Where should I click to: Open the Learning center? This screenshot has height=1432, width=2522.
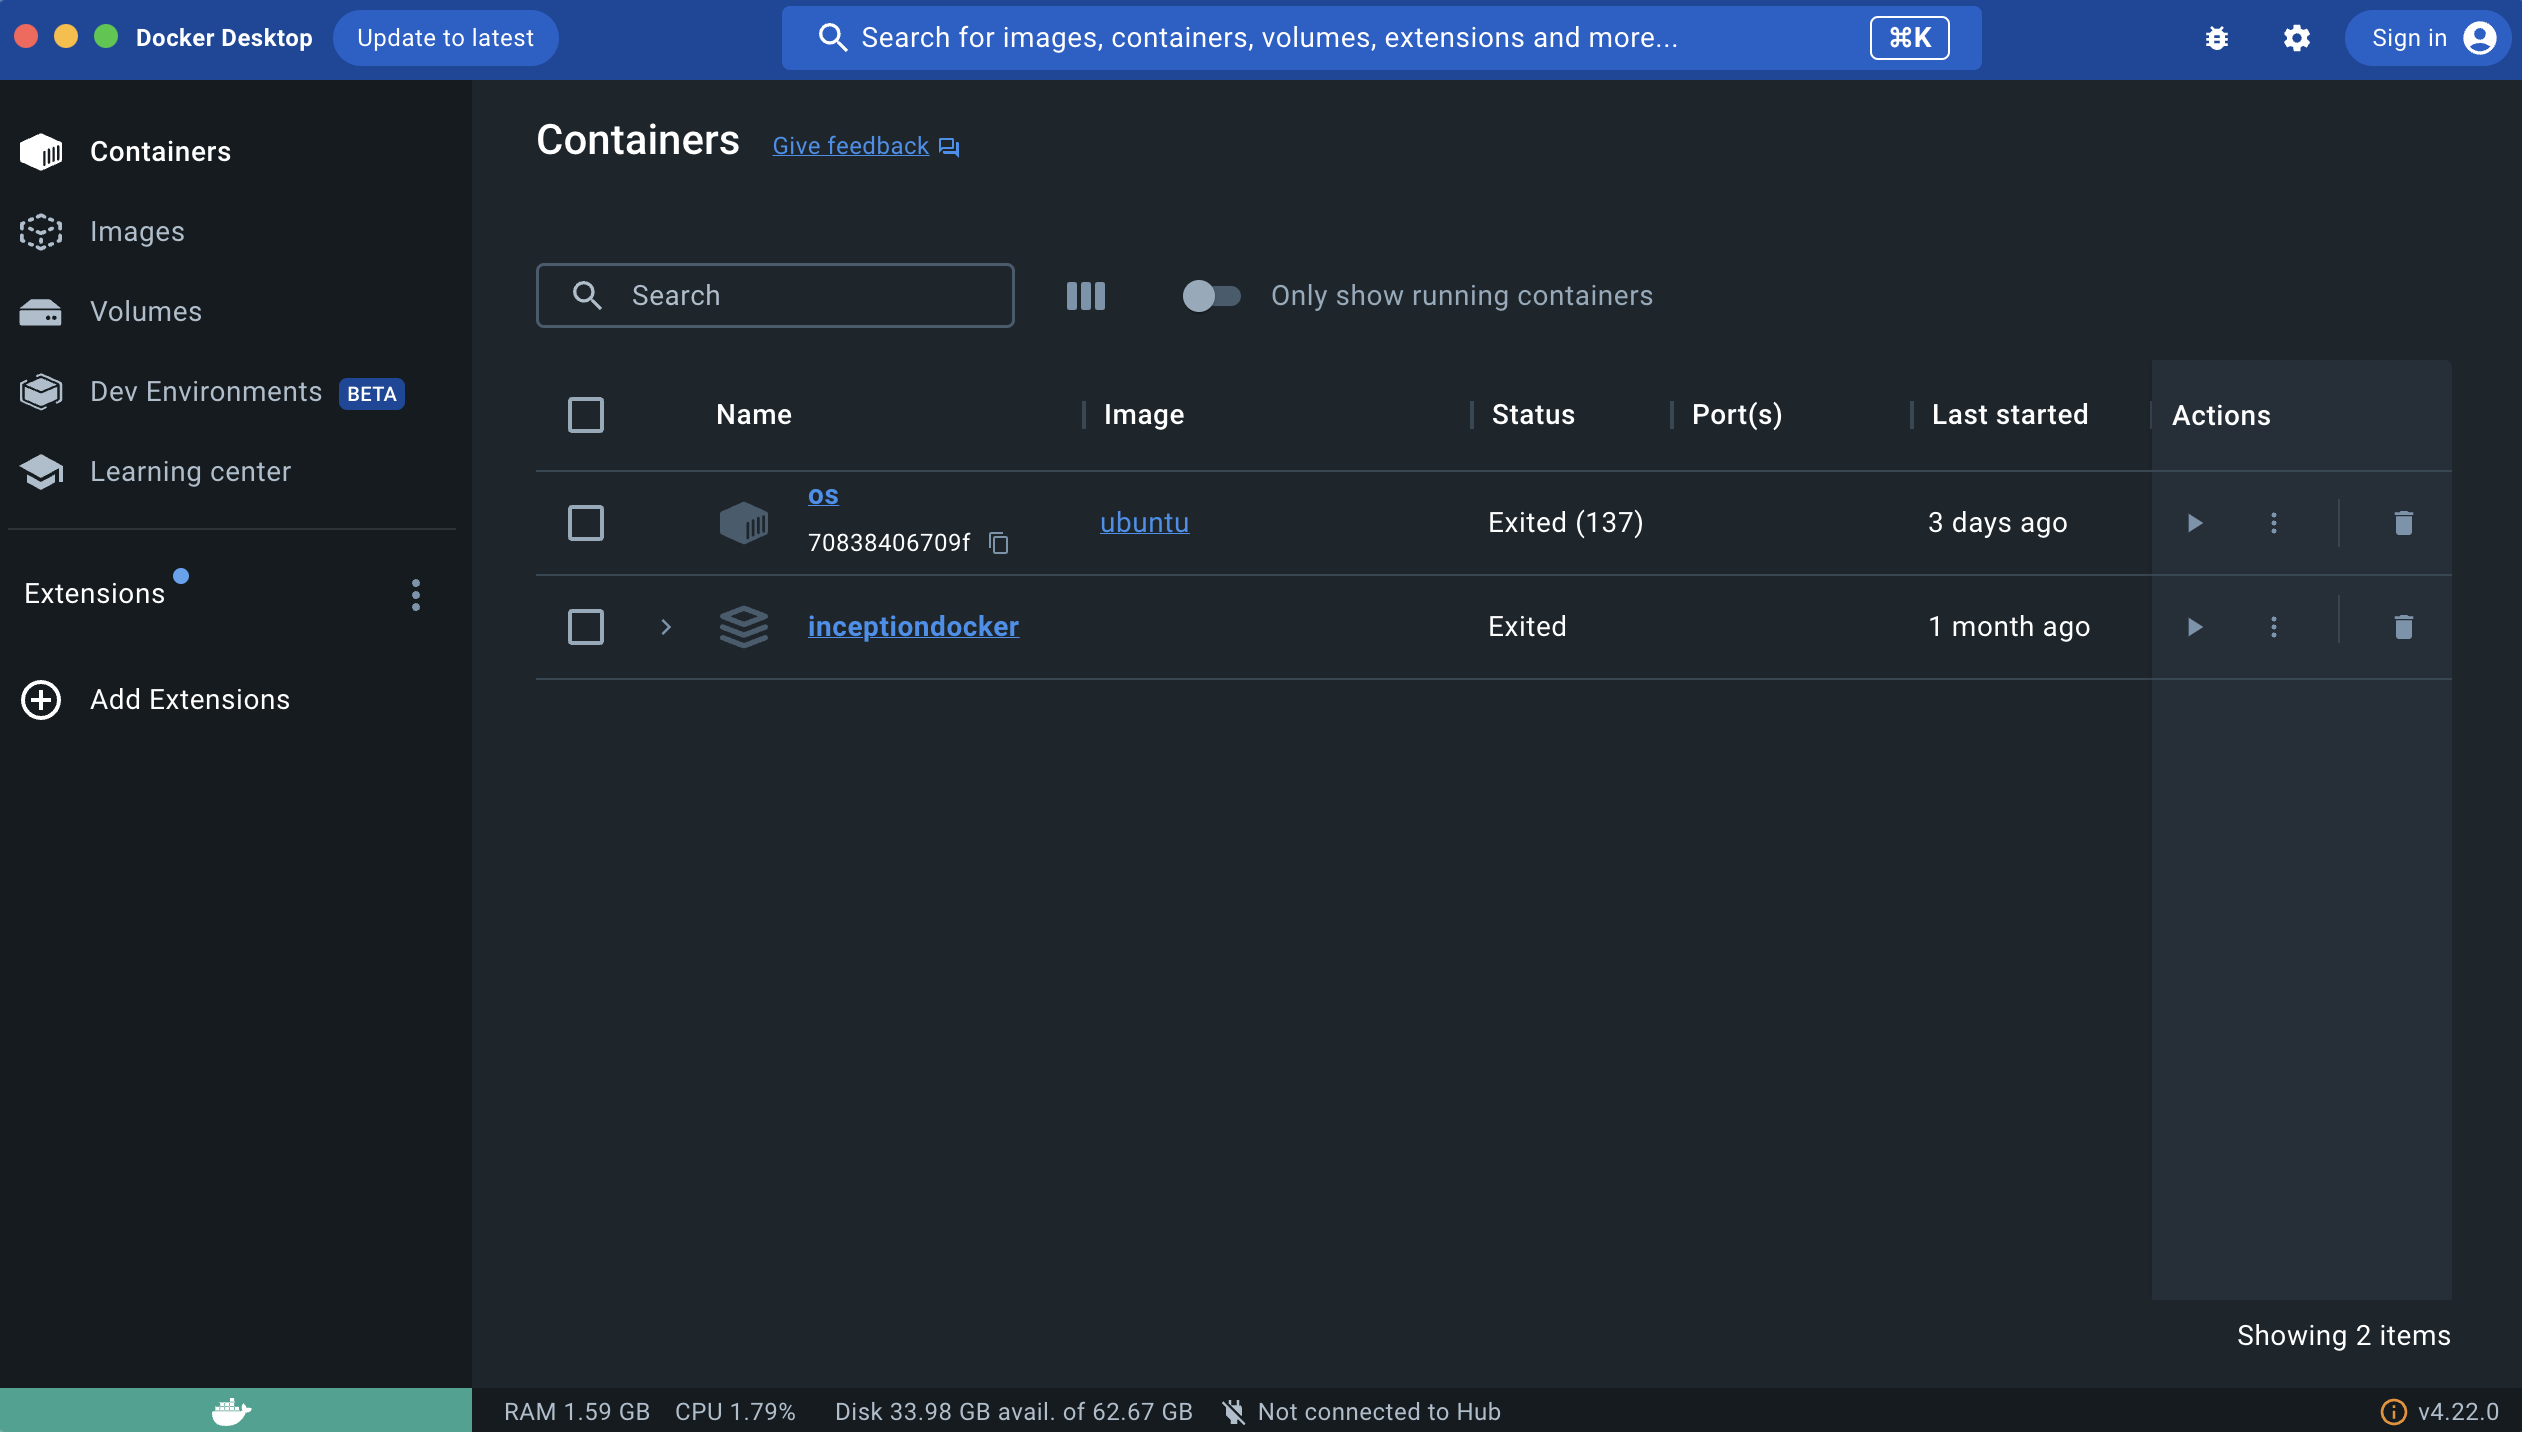click(190, 471)
